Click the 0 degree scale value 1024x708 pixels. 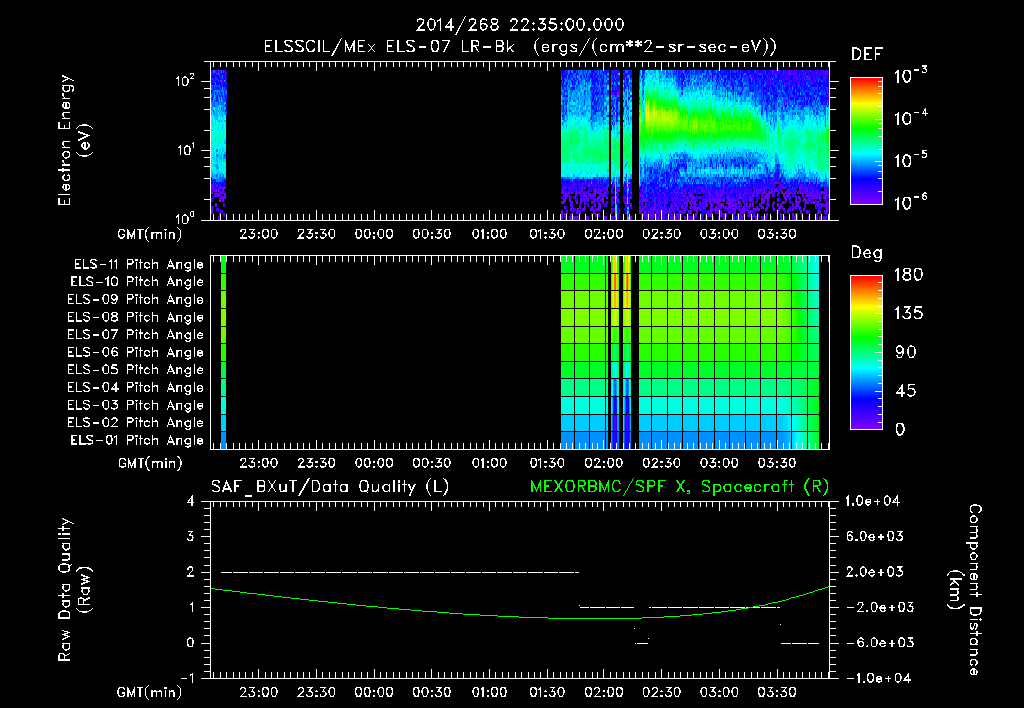[900, 429]
